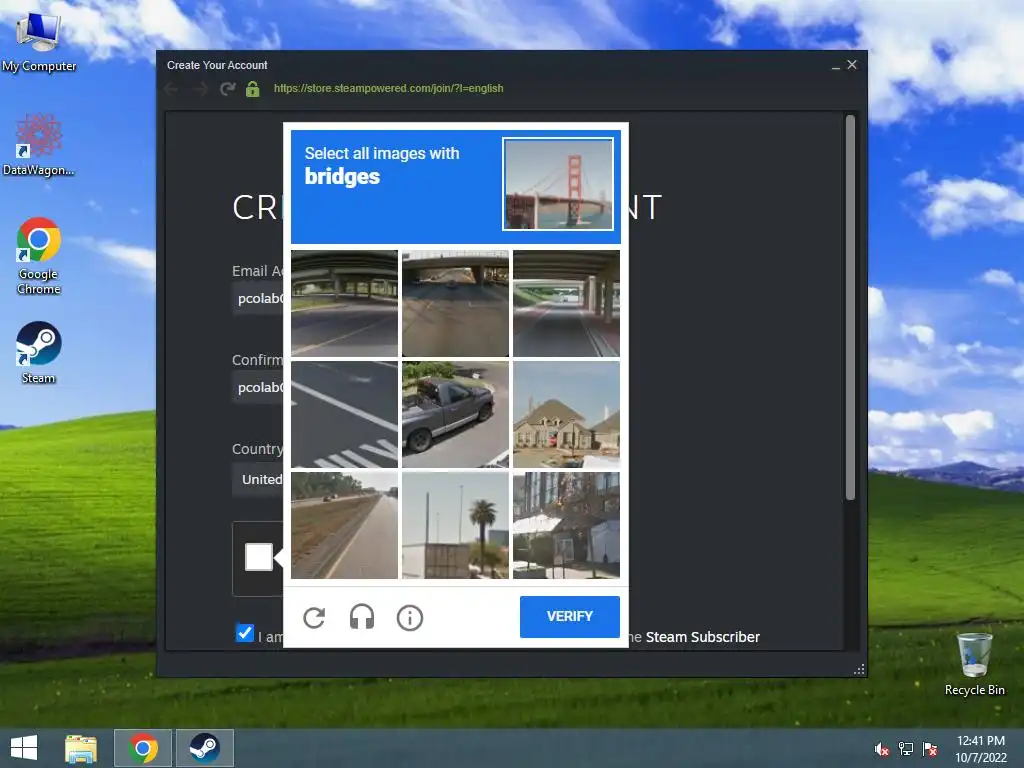Click the network tray icon
Screen dimensions: 1024x768
pyautogui.click(x=906, y=749)
